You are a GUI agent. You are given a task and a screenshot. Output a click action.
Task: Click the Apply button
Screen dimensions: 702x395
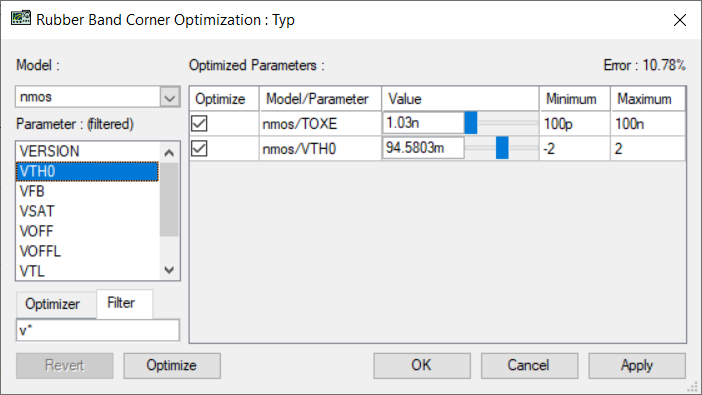(x=637, y=365)
